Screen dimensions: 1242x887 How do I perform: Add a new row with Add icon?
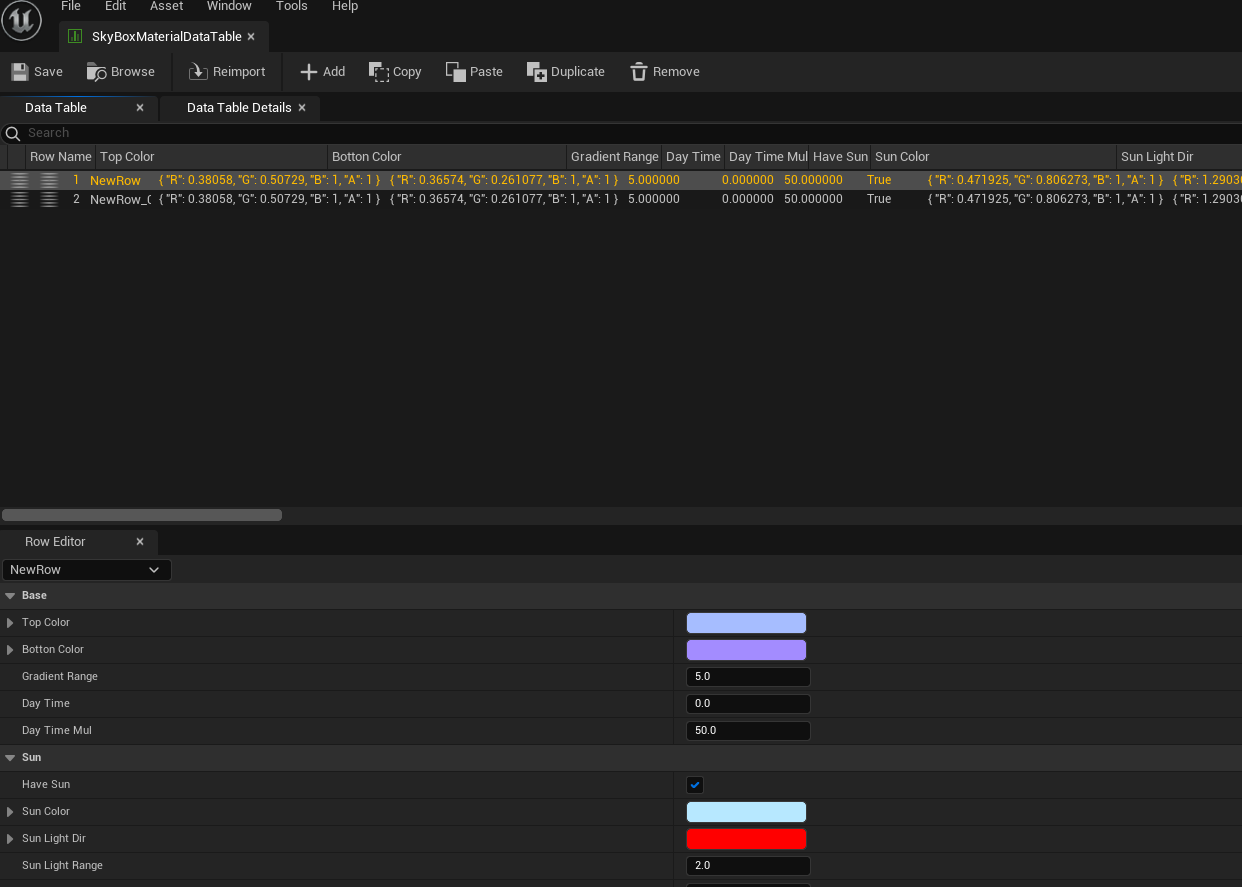coord(309,72)
